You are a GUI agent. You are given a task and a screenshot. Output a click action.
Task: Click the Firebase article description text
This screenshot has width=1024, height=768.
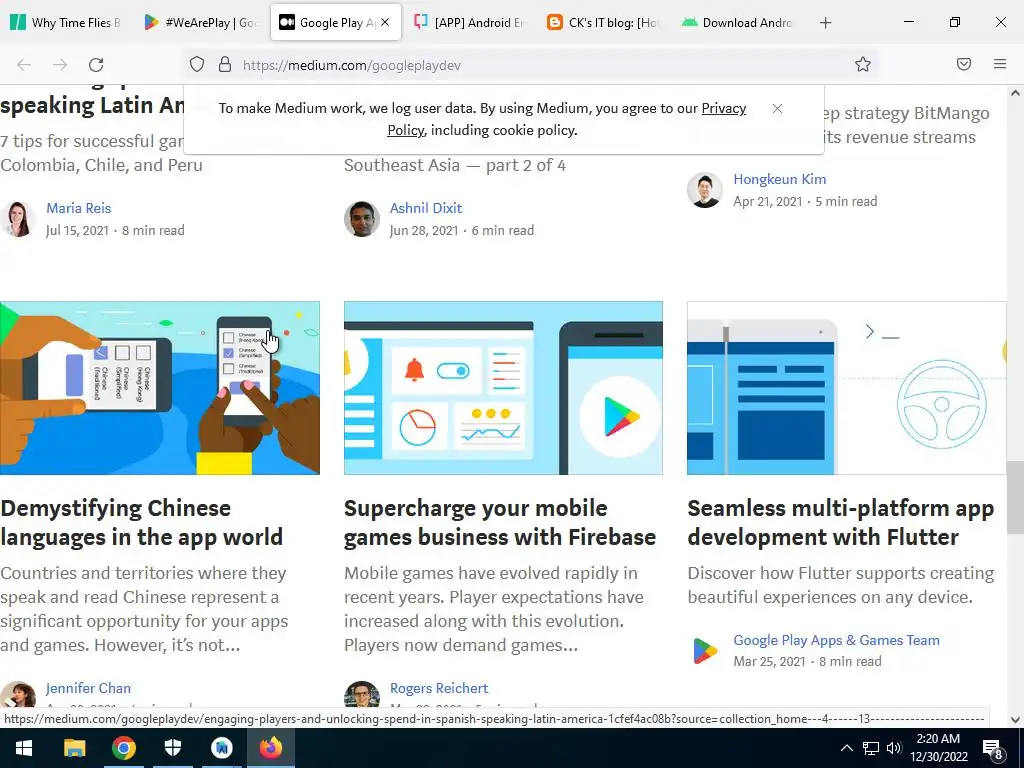click(494, 609)
